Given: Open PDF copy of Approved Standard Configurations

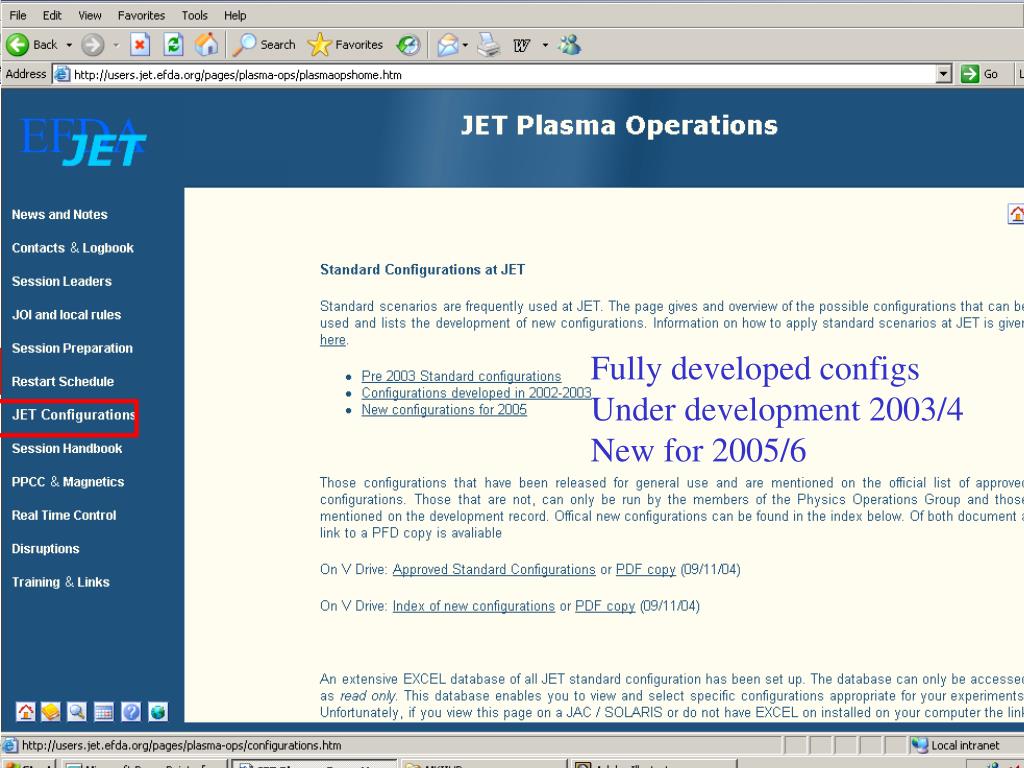Looking at the screenshot, I should point(645,569).
